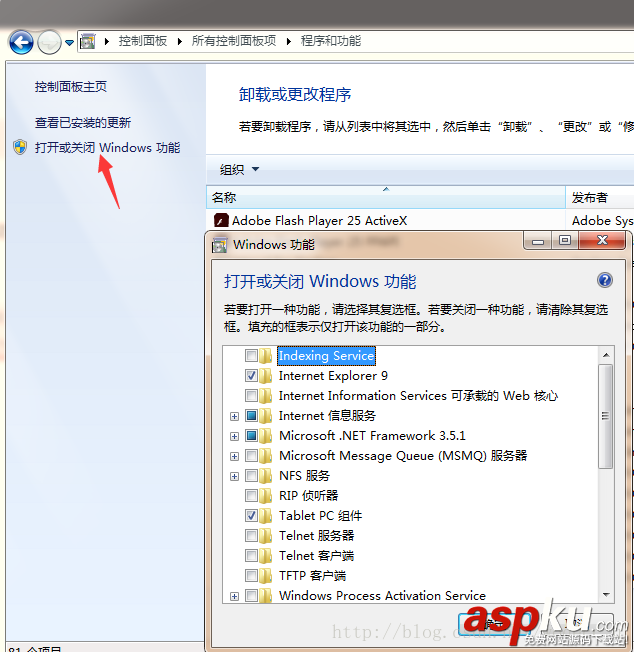Open 查看已安装的更新 link

tap(83, 123)
